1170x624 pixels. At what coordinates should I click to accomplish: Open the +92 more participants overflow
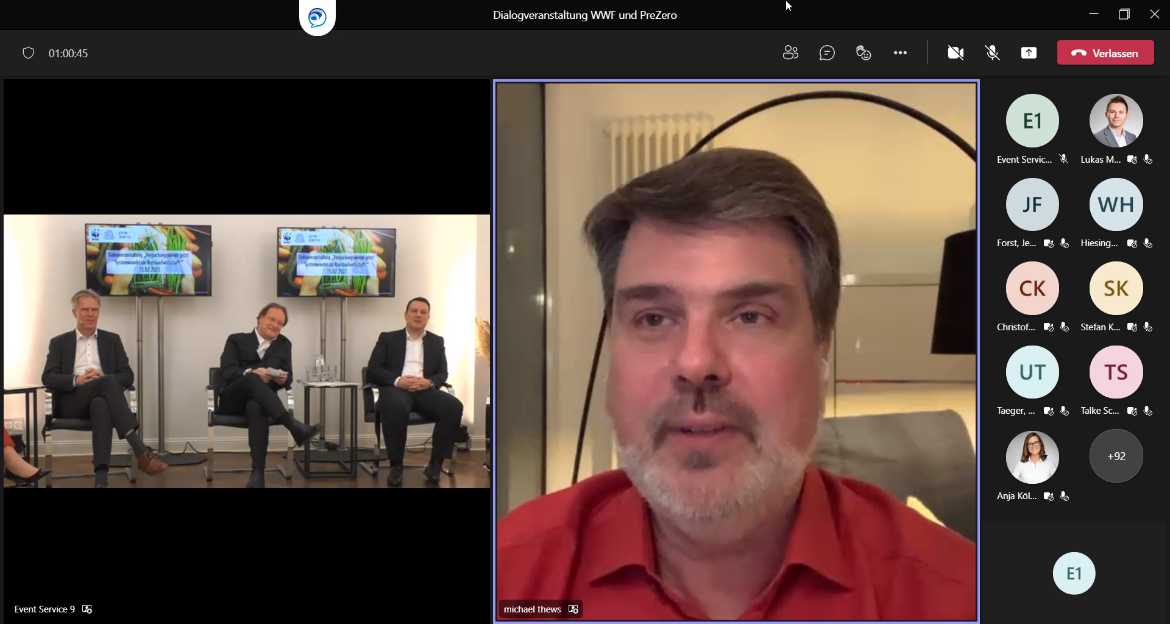point(1115,456)
